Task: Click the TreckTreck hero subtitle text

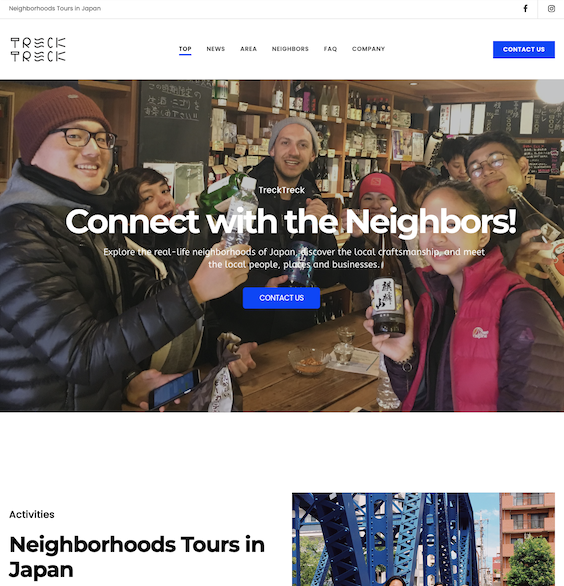Action: pos(281,190)
